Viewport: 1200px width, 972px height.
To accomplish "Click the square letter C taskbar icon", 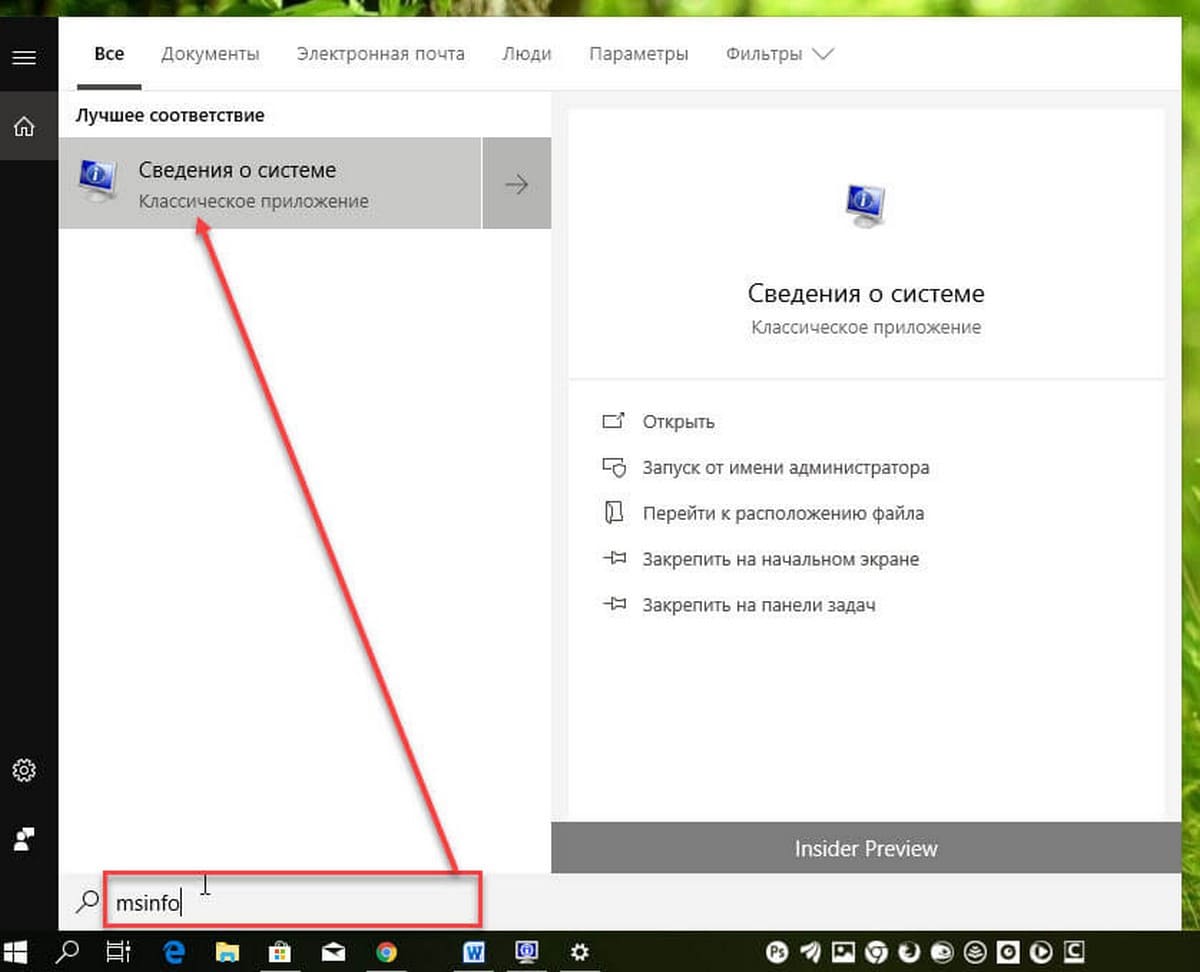I will [1073, 951].
